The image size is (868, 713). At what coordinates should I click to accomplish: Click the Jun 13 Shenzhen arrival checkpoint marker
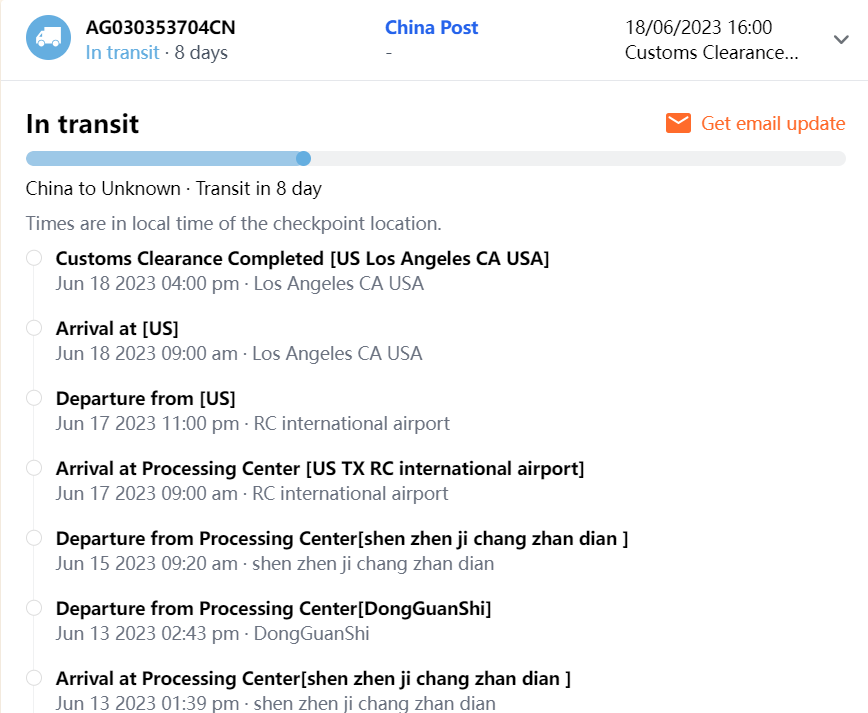pos(34,678)
